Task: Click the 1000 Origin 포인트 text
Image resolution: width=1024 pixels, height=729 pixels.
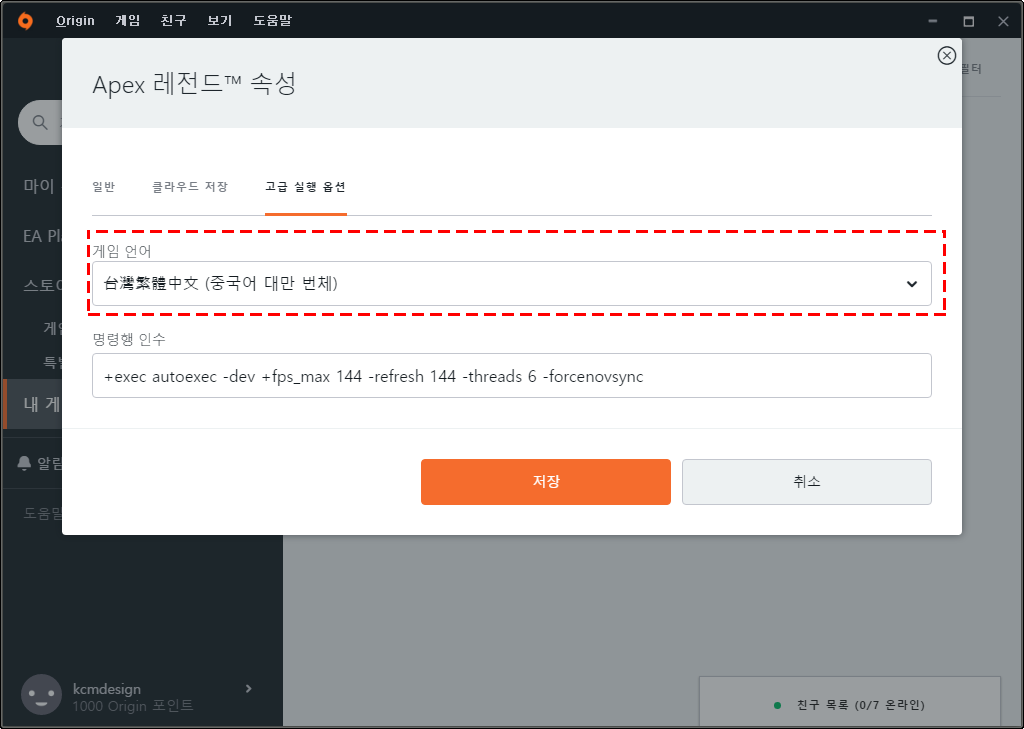Action: 133,705
